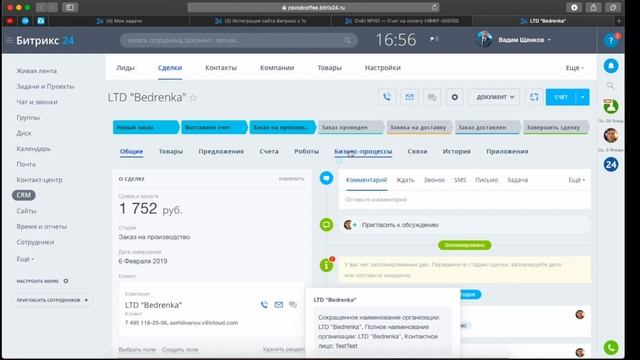Click LTD "Bedrenka" company name link
The height and width of the screenshot is (360, 640).
coord(153,305)
